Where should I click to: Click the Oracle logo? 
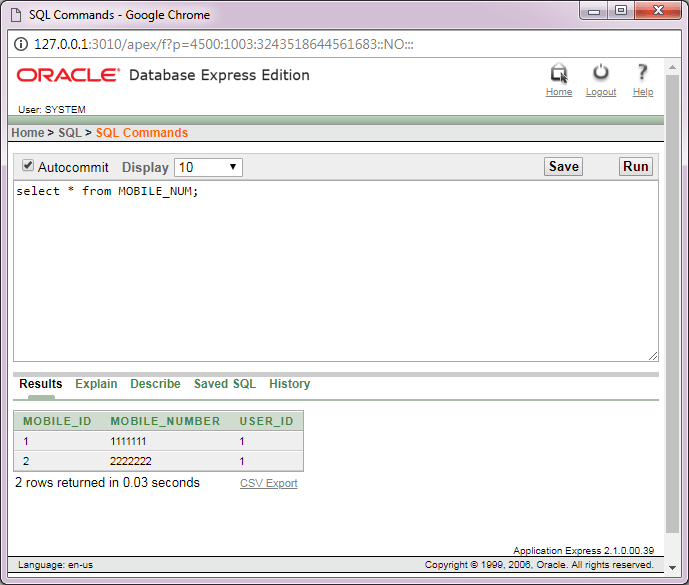68,75
